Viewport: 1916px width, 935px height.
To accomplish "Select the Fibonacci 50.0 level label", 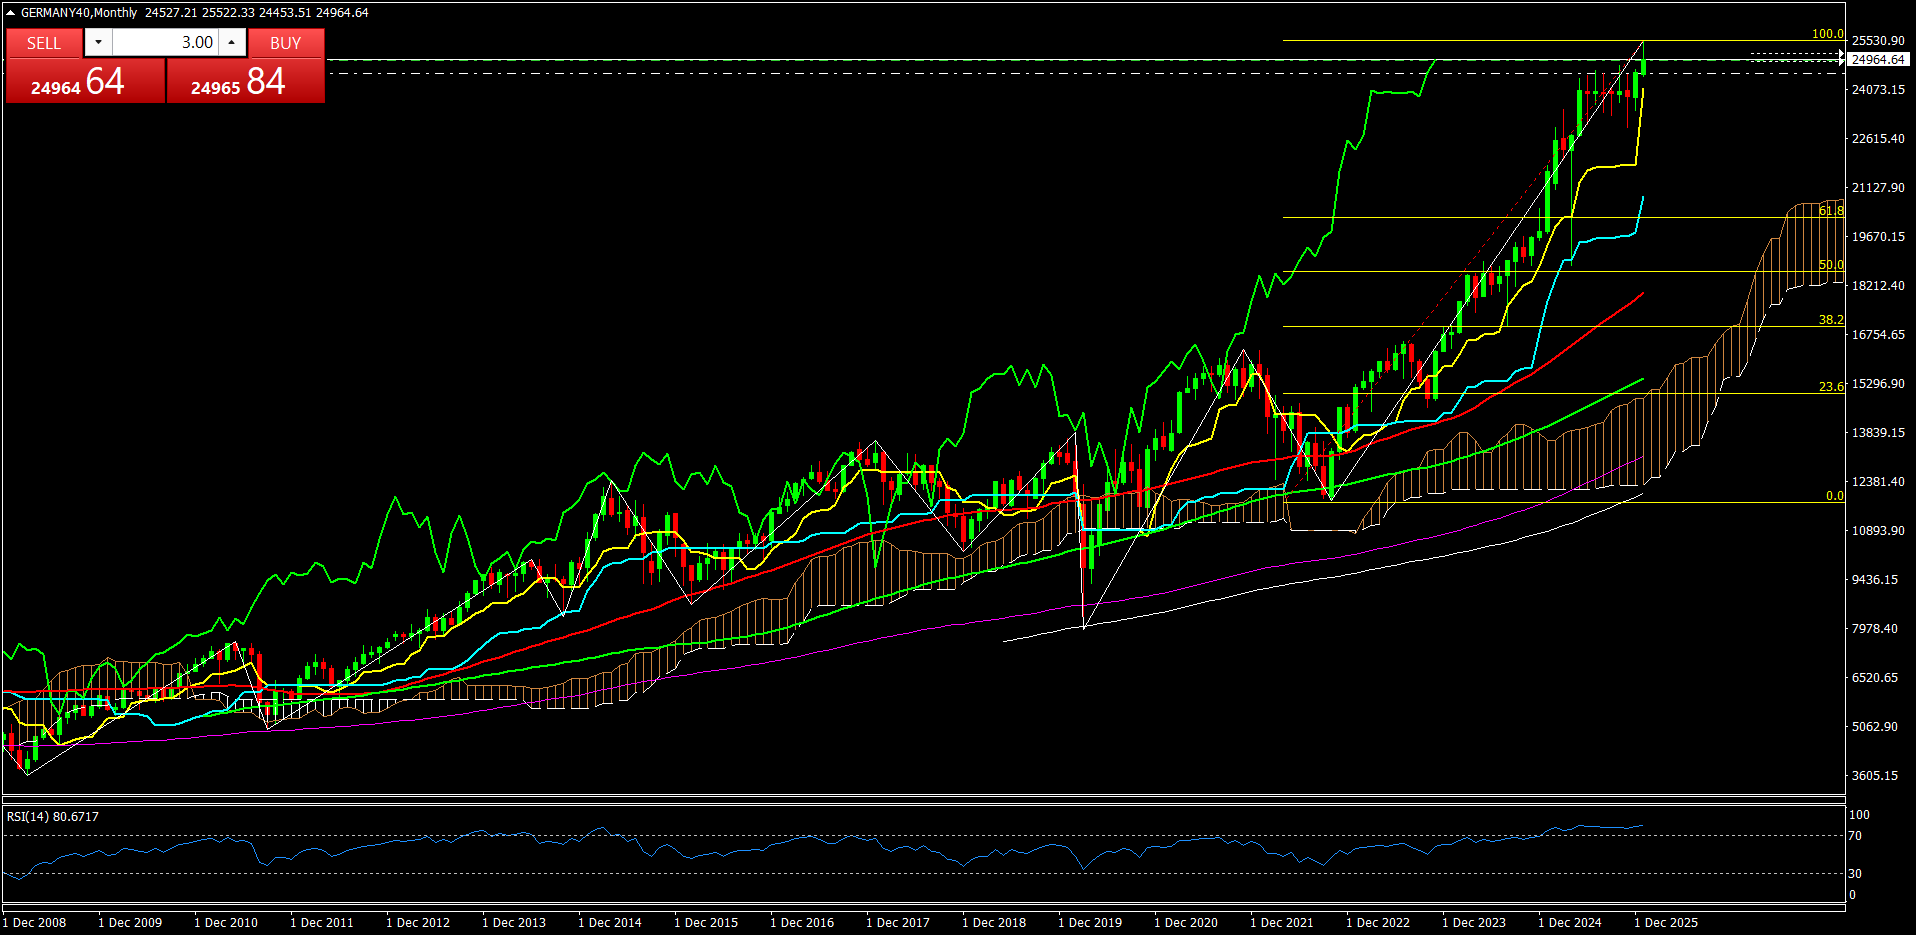I will [1831, 265].
